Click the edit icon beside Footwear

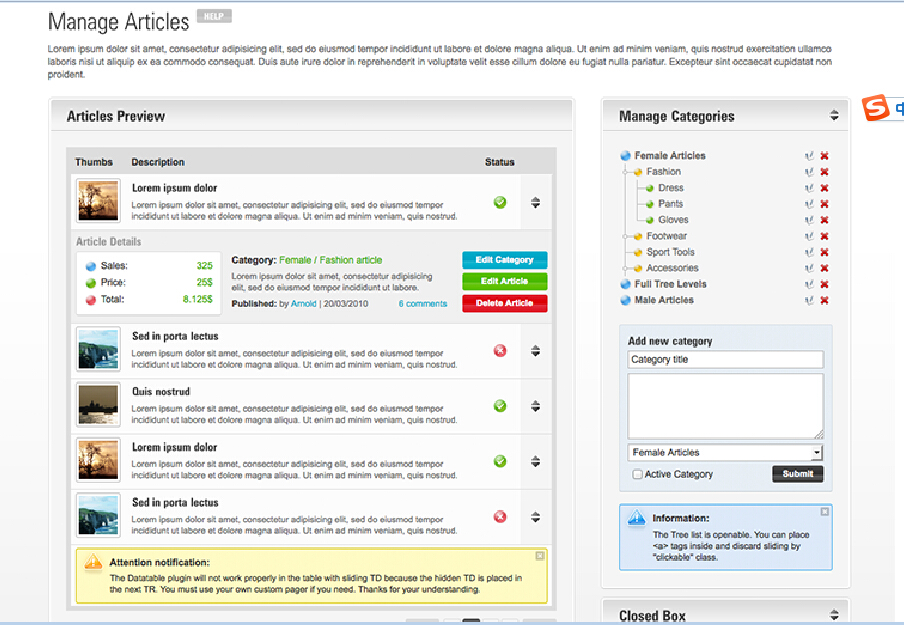pos(808,236)
